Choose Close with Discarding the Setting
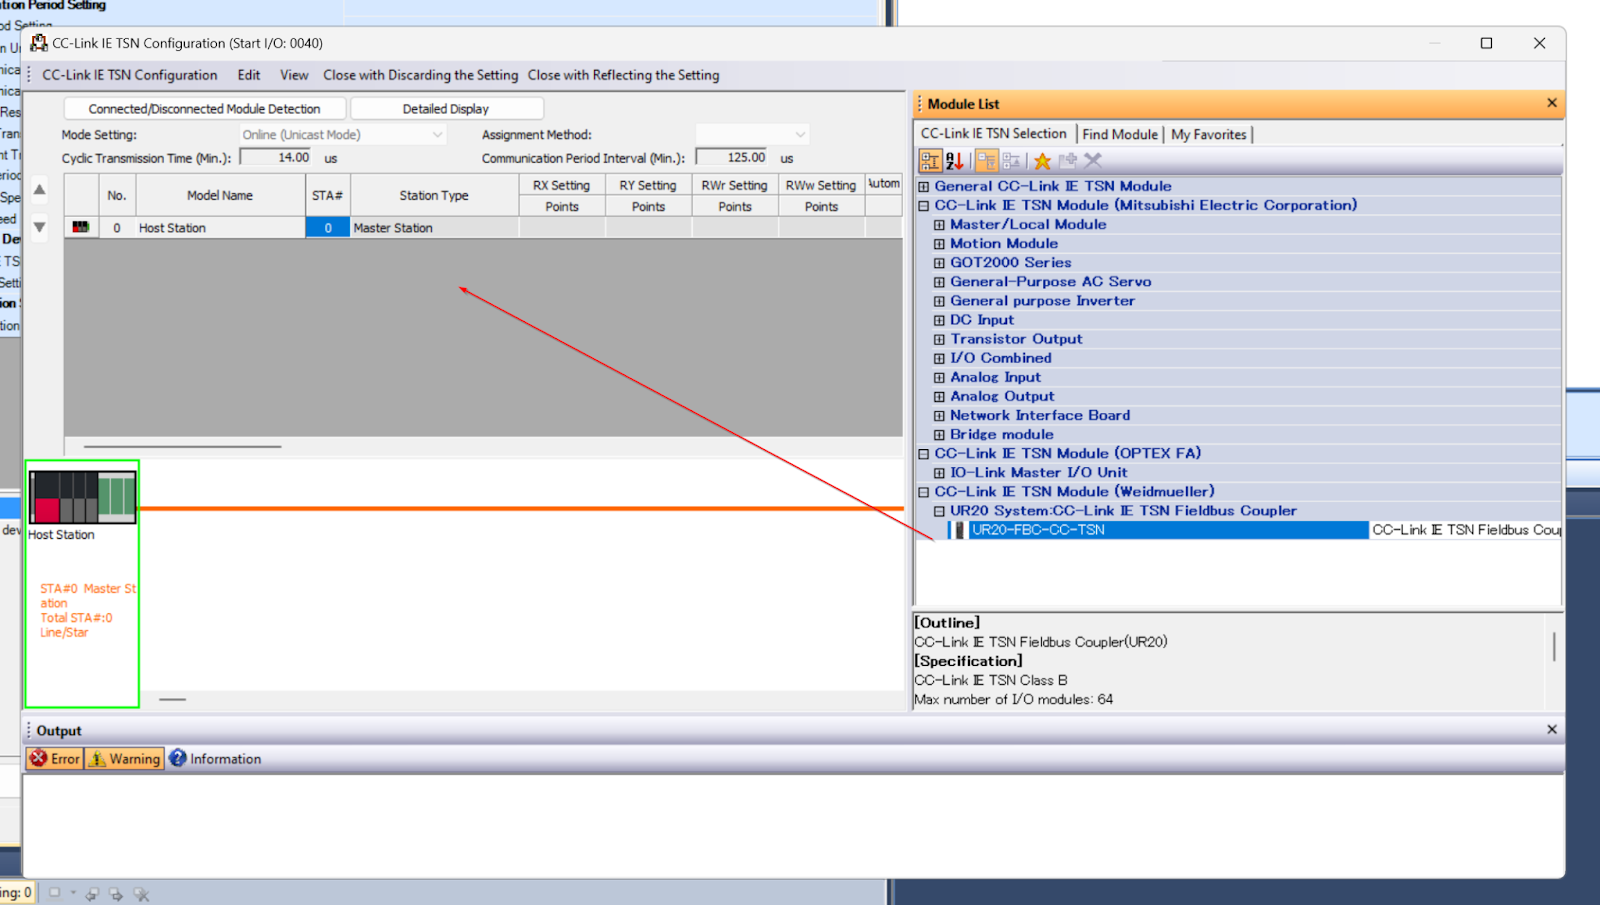Screen dimensions: 1600x905 (x=420, y=75)
